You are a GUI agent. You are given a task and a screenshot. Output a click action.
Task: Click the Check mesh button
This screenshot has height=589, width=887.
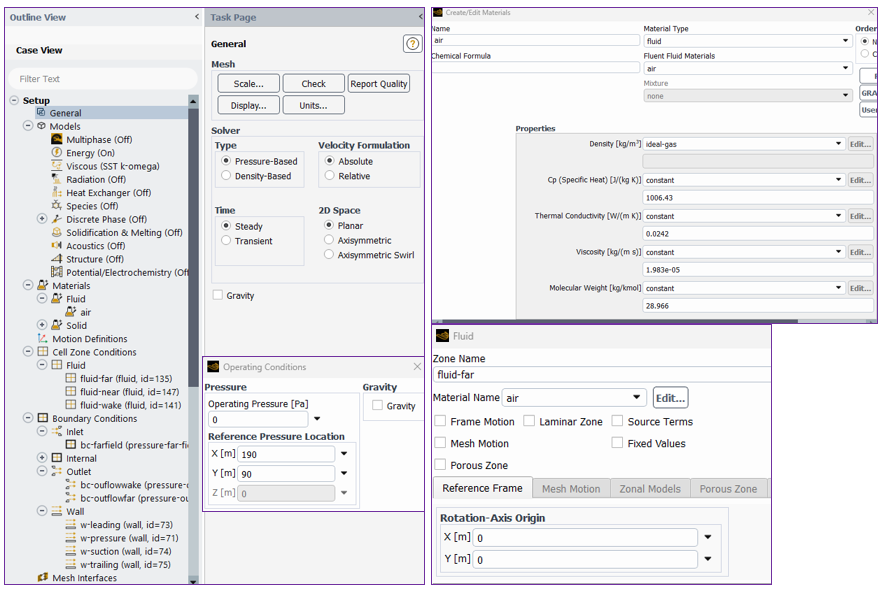313,83
